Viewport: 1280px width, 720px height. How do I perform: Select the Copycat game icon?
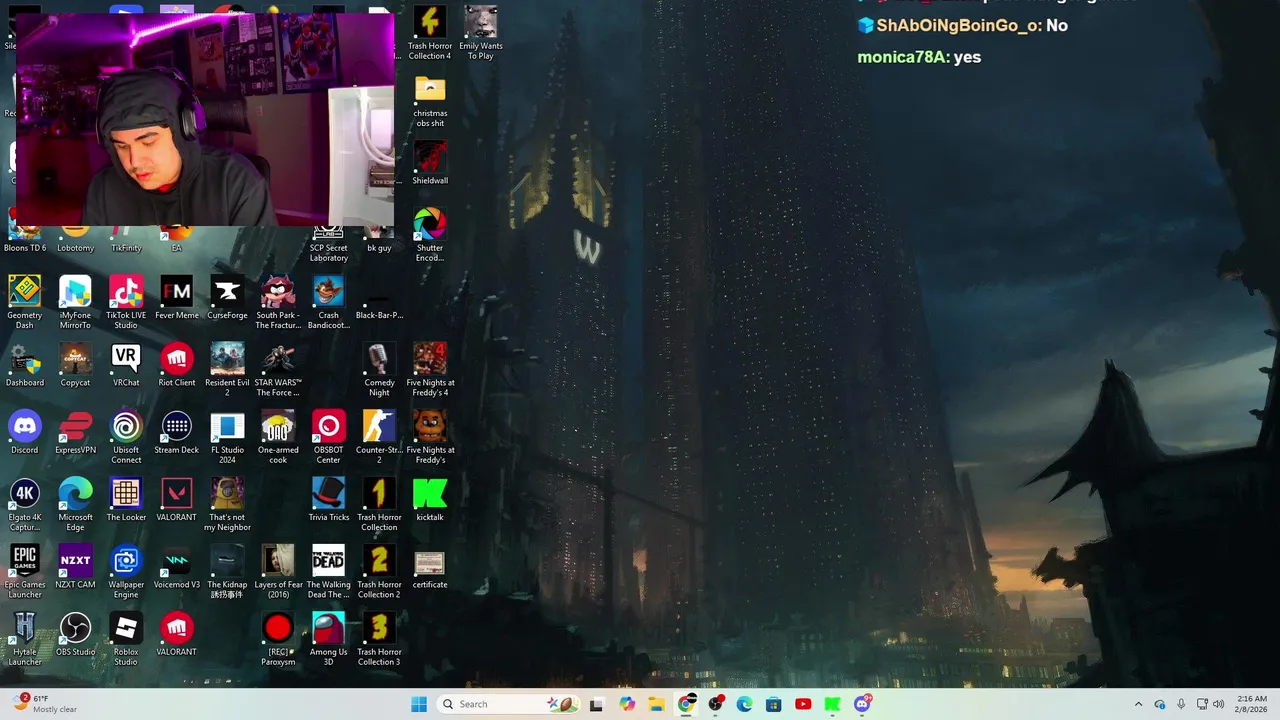tap(75, 365)
